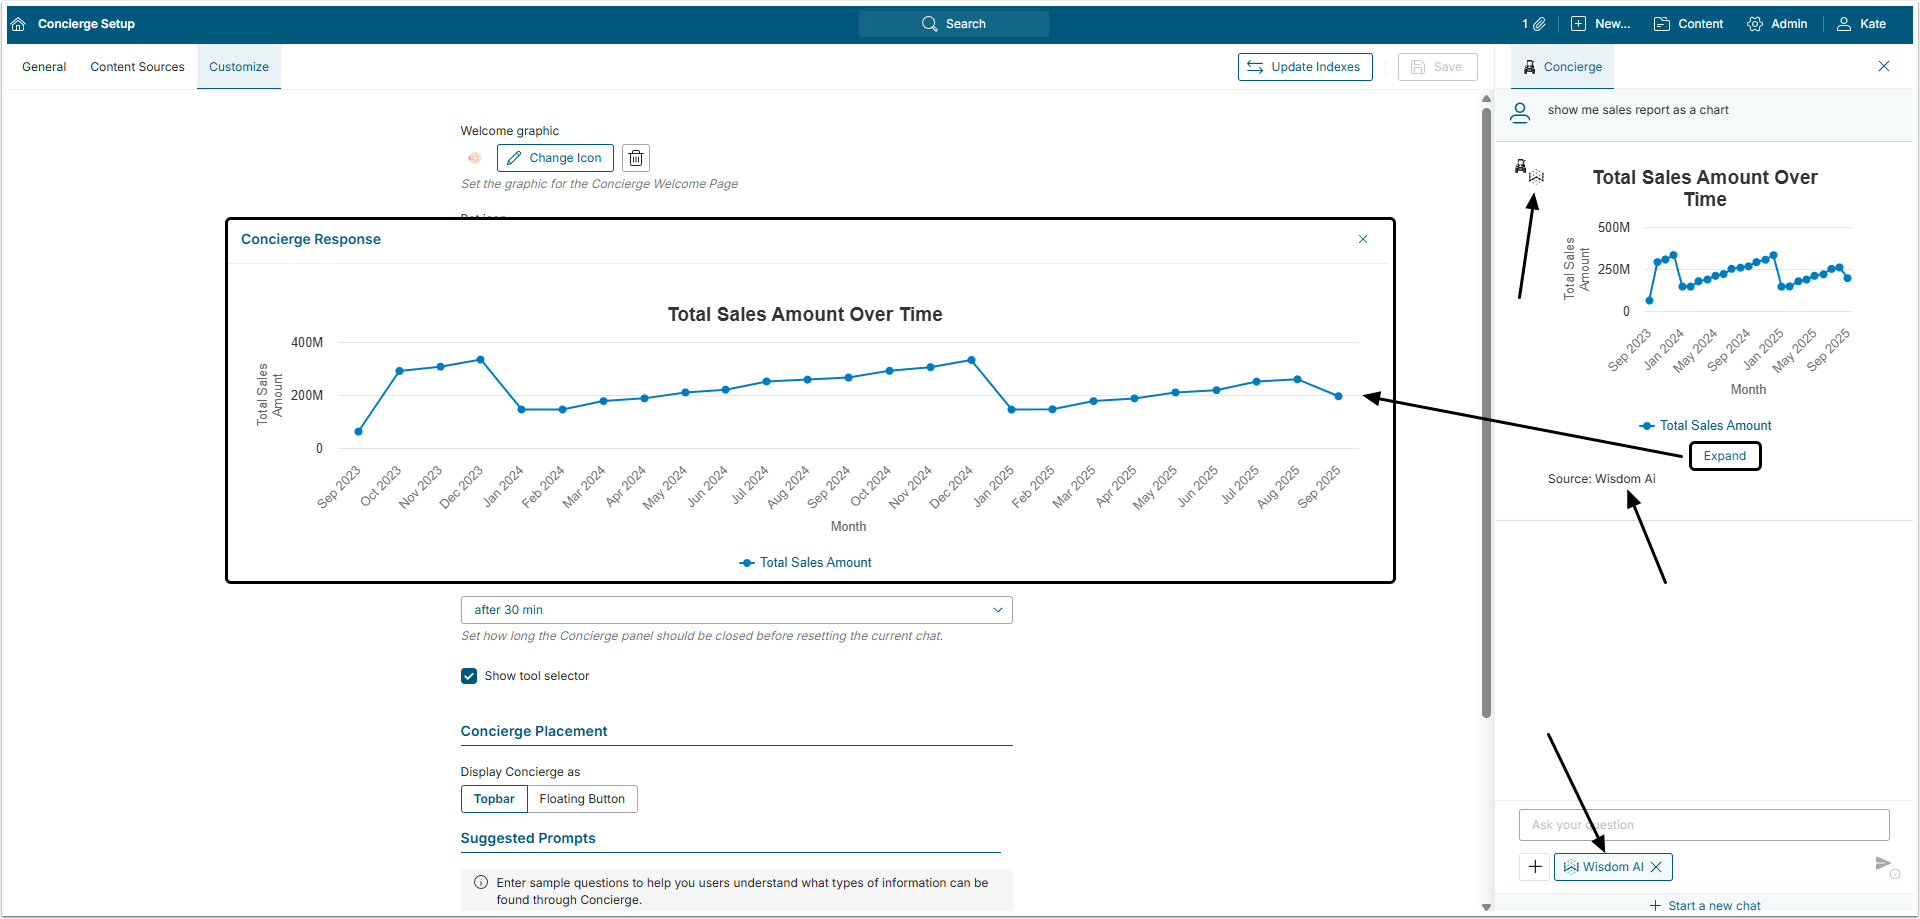Open the 'after 30 min' dropdown

736,610
